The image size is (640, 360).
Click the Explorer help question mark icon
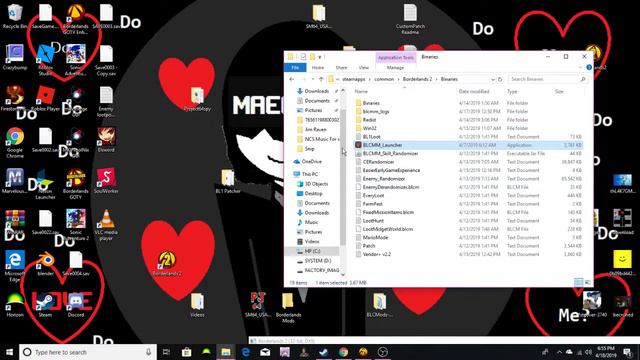tap(589, 67)
